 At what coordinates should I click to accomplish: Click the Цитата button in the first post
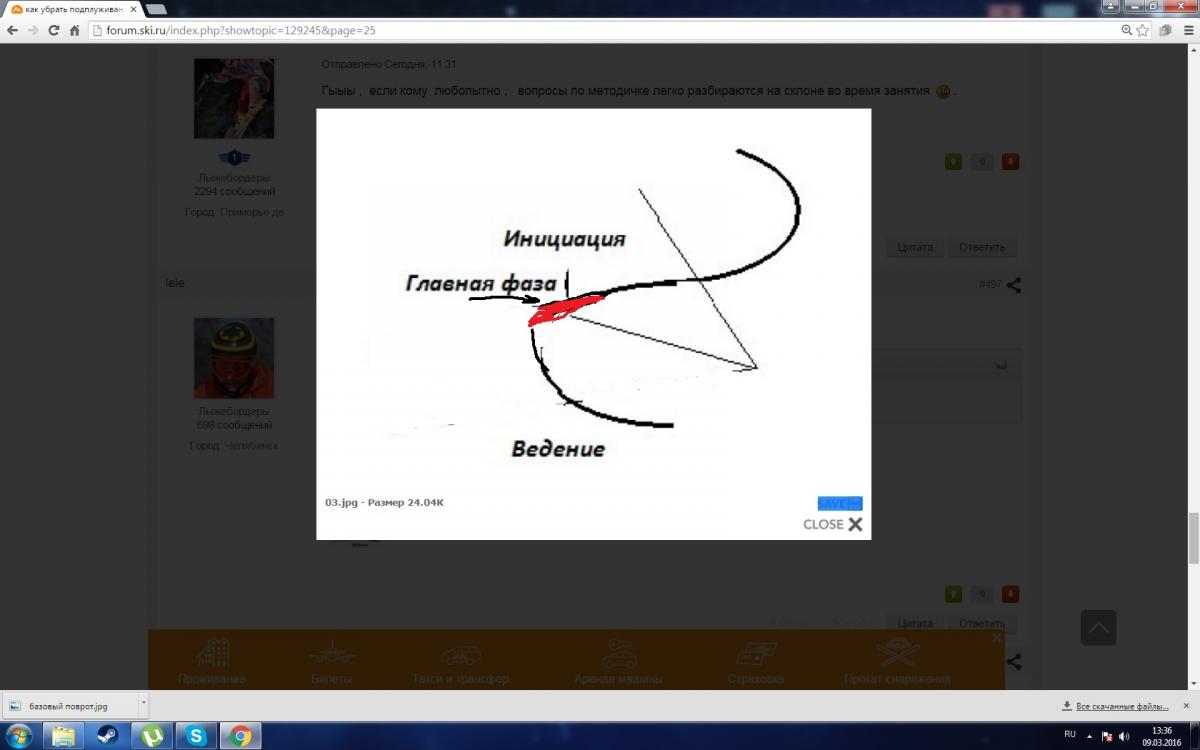(914, 247)
